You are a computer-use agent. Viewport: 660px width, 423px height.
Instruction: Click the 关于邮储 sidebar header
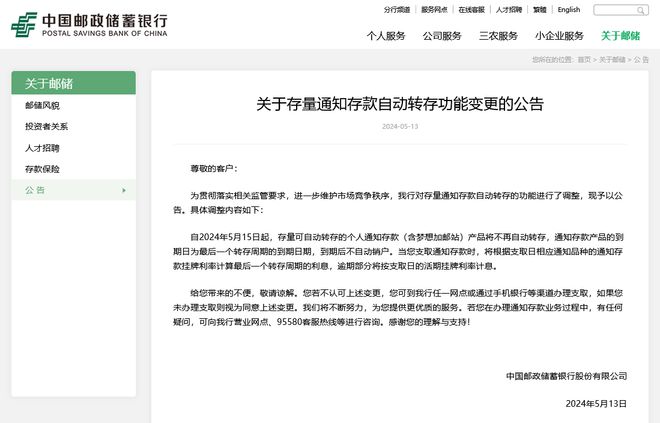(x=74, y=83)
